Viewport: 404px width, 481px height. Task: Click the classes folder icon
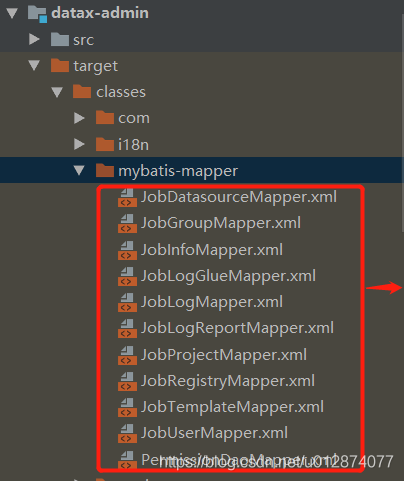click(82, 91)
